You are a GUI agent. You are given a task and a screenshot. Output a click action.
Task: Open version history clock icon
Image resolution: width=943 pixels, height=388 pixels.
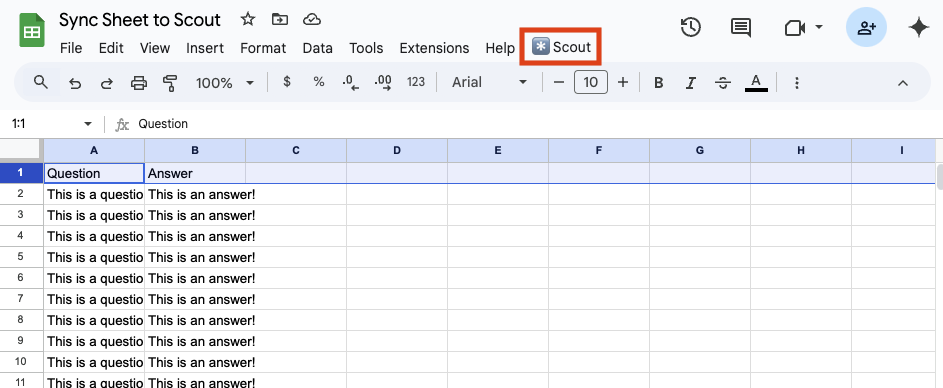click(x=690, y=27)
